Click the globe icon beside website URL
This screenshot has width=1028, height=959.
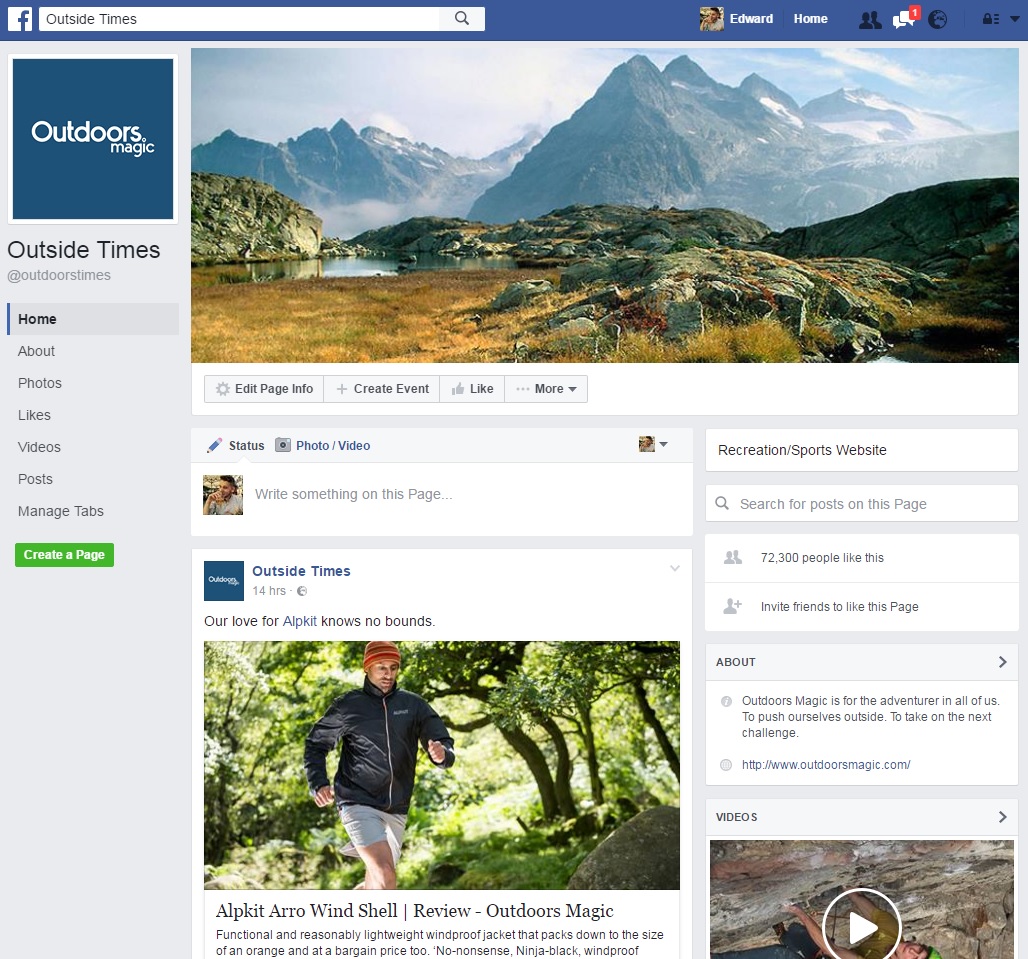tap(726, 765)
